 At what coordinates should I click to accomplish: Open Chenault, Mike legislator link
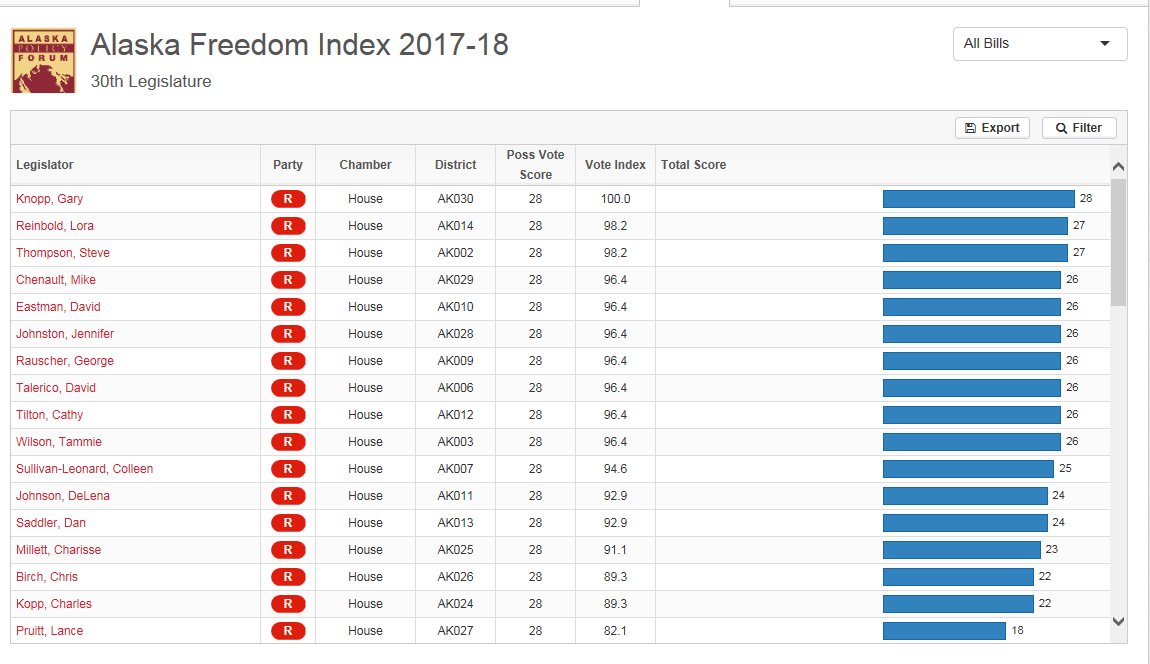coord(56,280)
